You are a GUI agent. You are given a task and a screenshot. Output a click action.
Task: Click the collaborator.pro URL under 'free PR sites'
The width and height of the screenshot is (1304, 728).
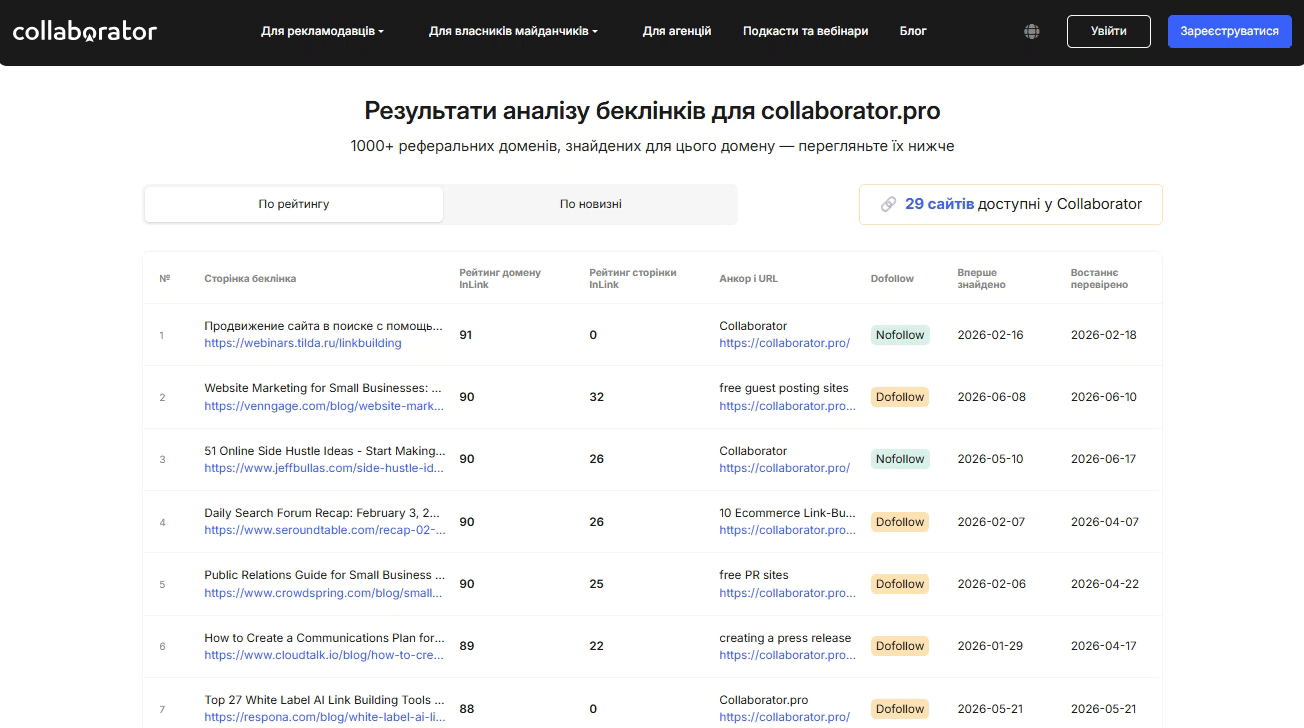pos(788,593)
